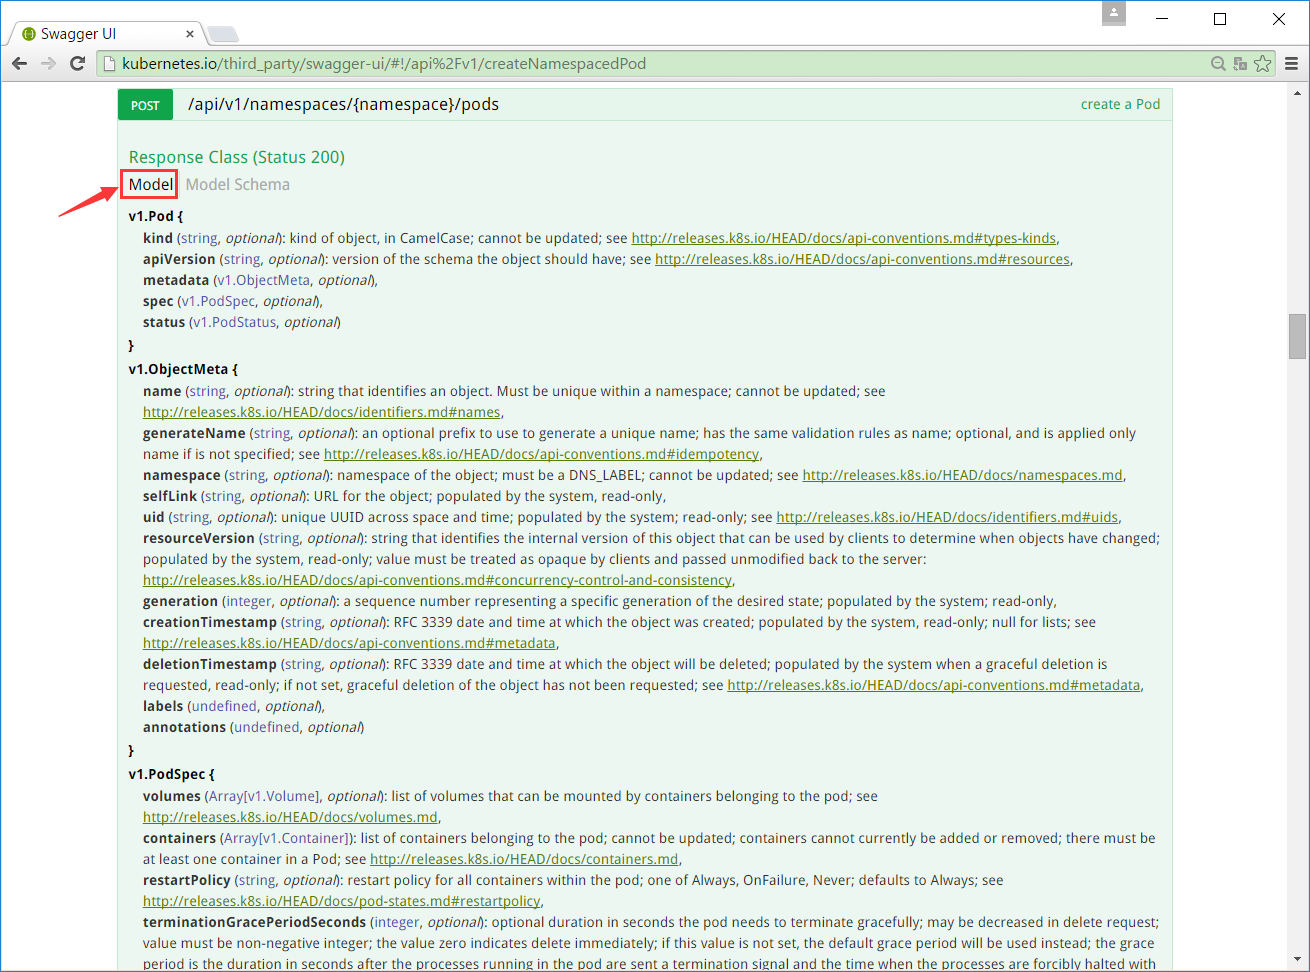Open the api-conventions.md#metadata link under deletionTimestamp
The width and height of the screenshot is (1310, 972).
pyautogui.click(x=933, y=685)
